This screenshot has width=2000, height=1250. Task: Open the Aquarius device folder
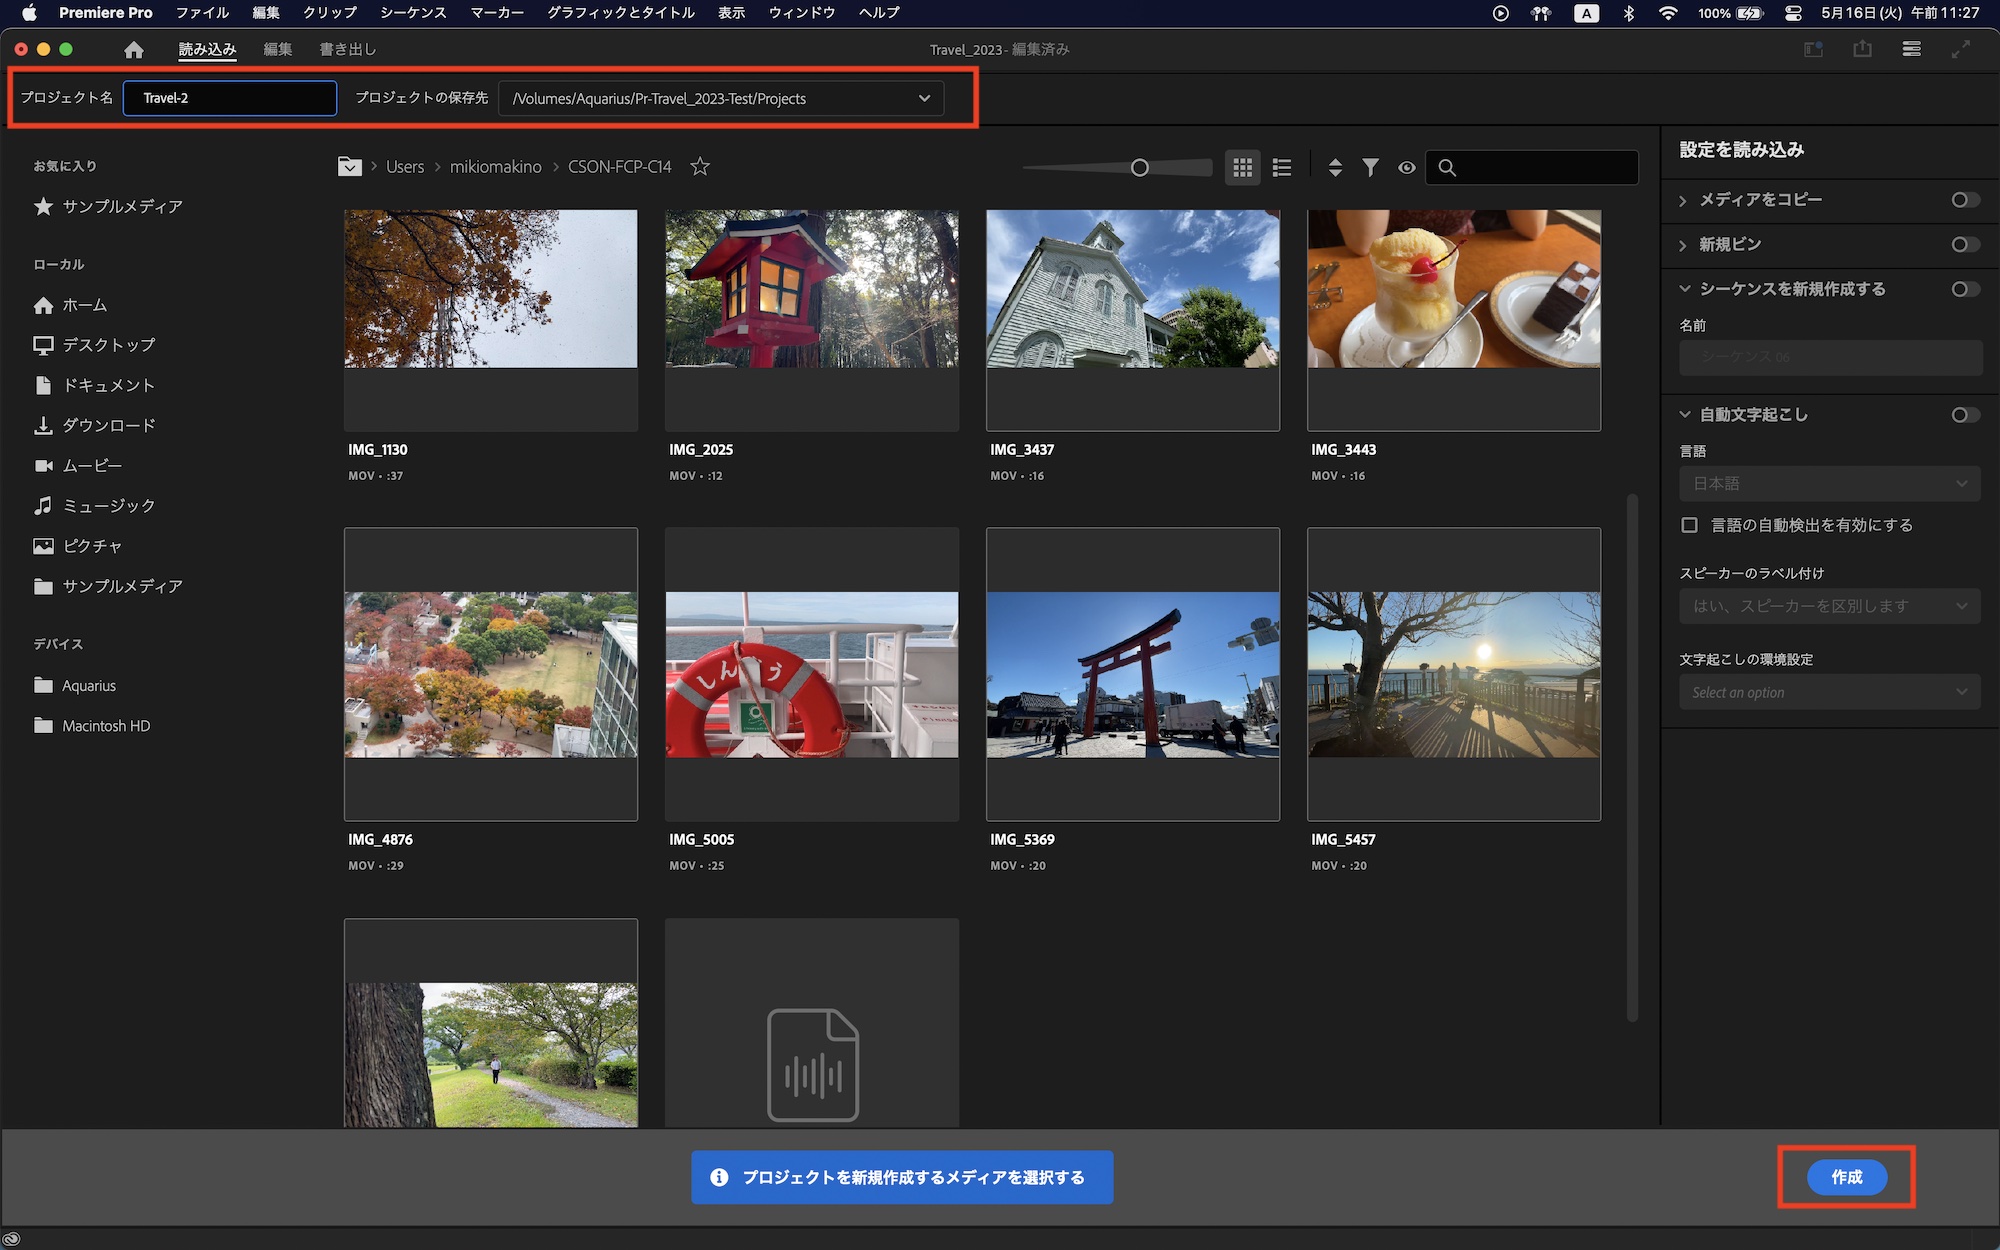88,686
